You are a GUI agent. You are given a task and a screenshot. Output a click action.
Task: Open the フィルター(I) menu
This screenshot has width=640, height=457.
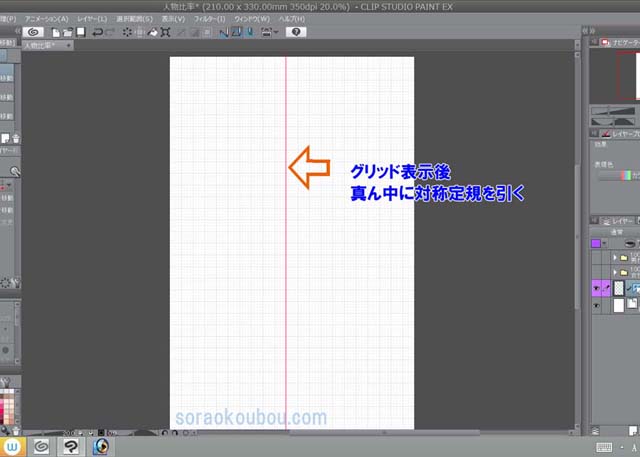click(209, 19)
